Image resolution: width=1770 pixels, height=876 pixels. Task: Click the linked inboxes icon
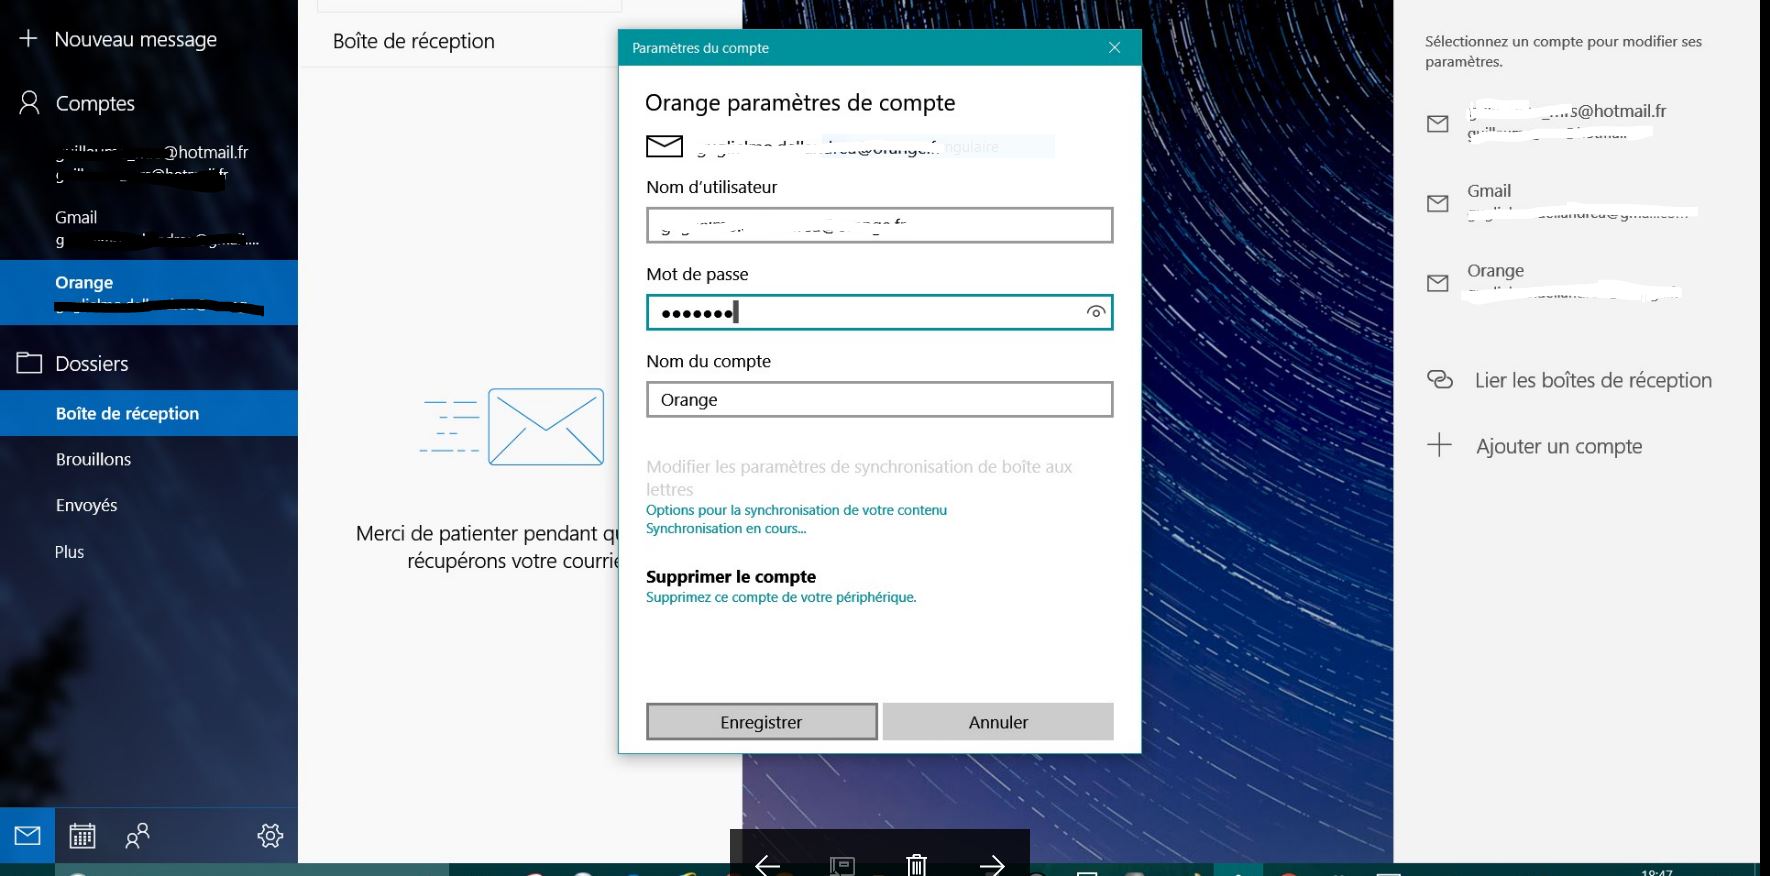[1439, 379]
